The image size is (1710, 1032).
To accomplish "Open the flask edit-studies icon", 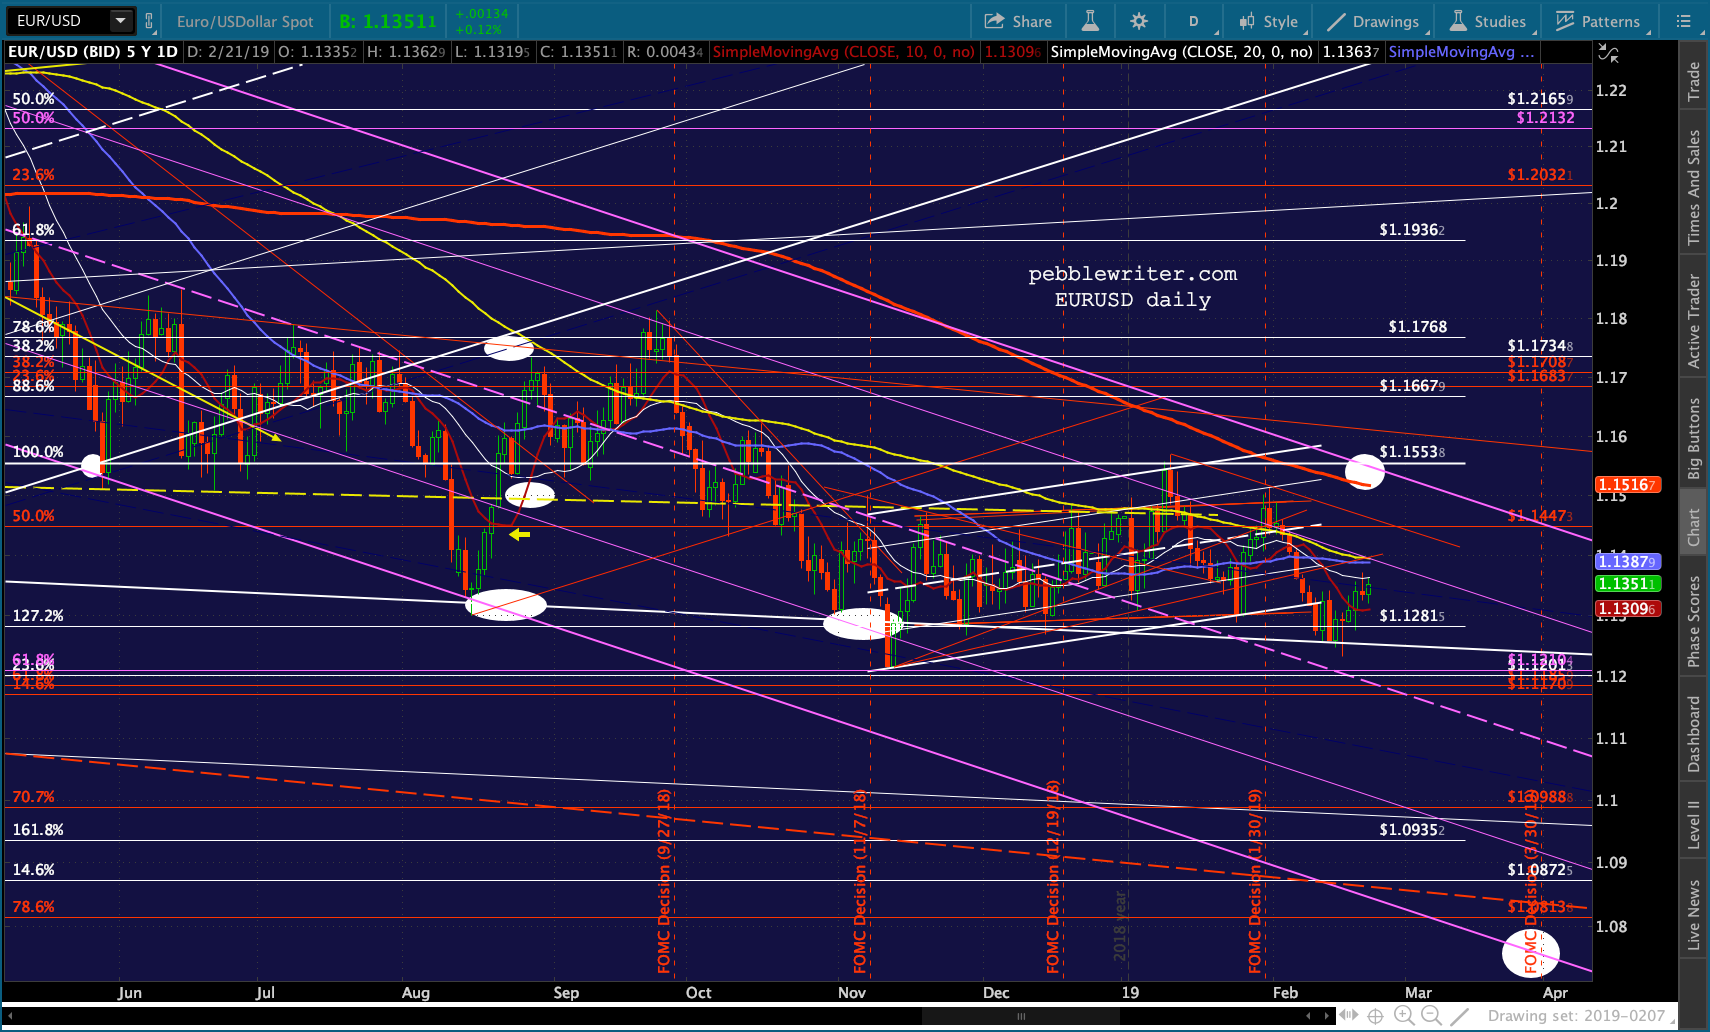I will point(1090,21).
